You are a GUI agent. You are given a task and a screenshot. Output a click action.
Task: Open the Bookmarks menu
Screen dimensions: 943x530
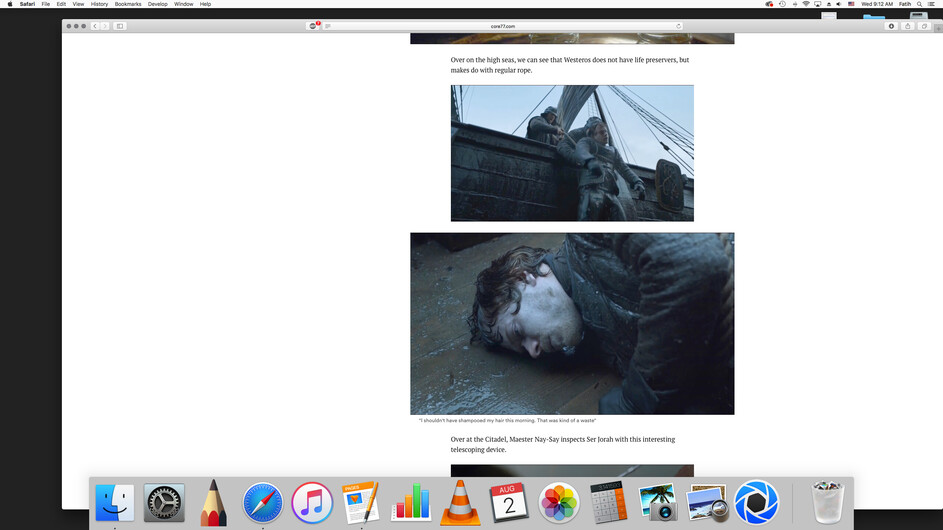128,4
